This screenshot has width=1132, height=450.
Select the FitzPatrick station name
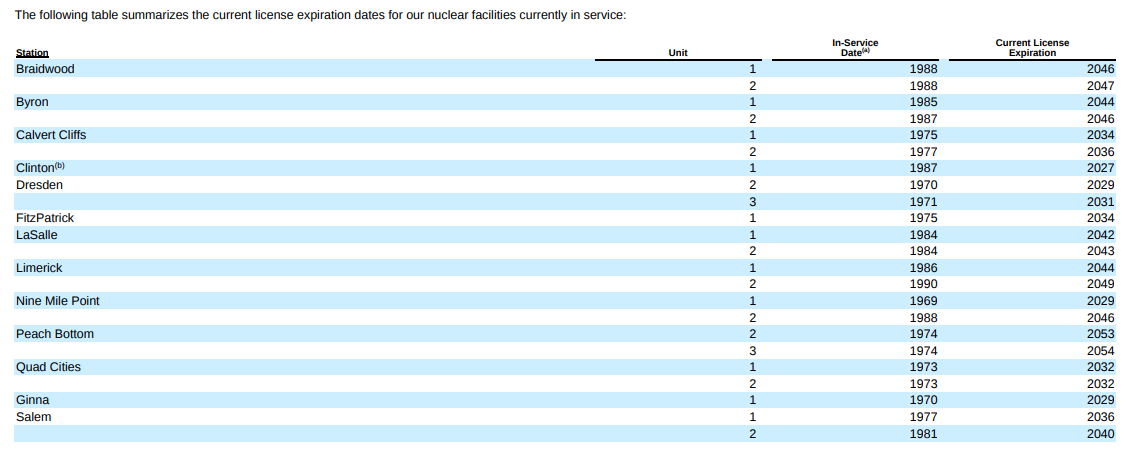[x=45, y=217]
